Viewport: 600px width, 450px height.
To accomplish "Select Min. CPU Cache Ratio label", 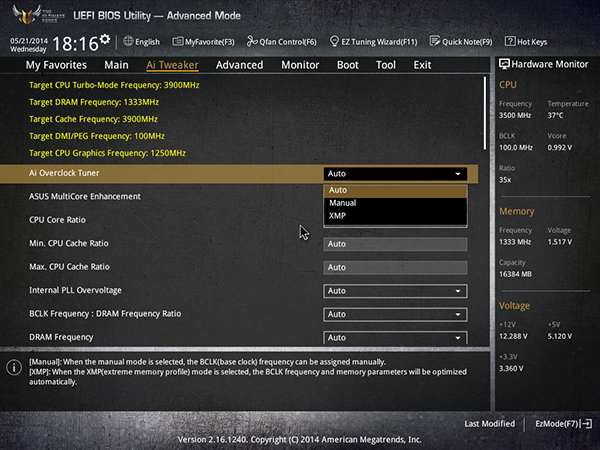I will coord(68,243).
